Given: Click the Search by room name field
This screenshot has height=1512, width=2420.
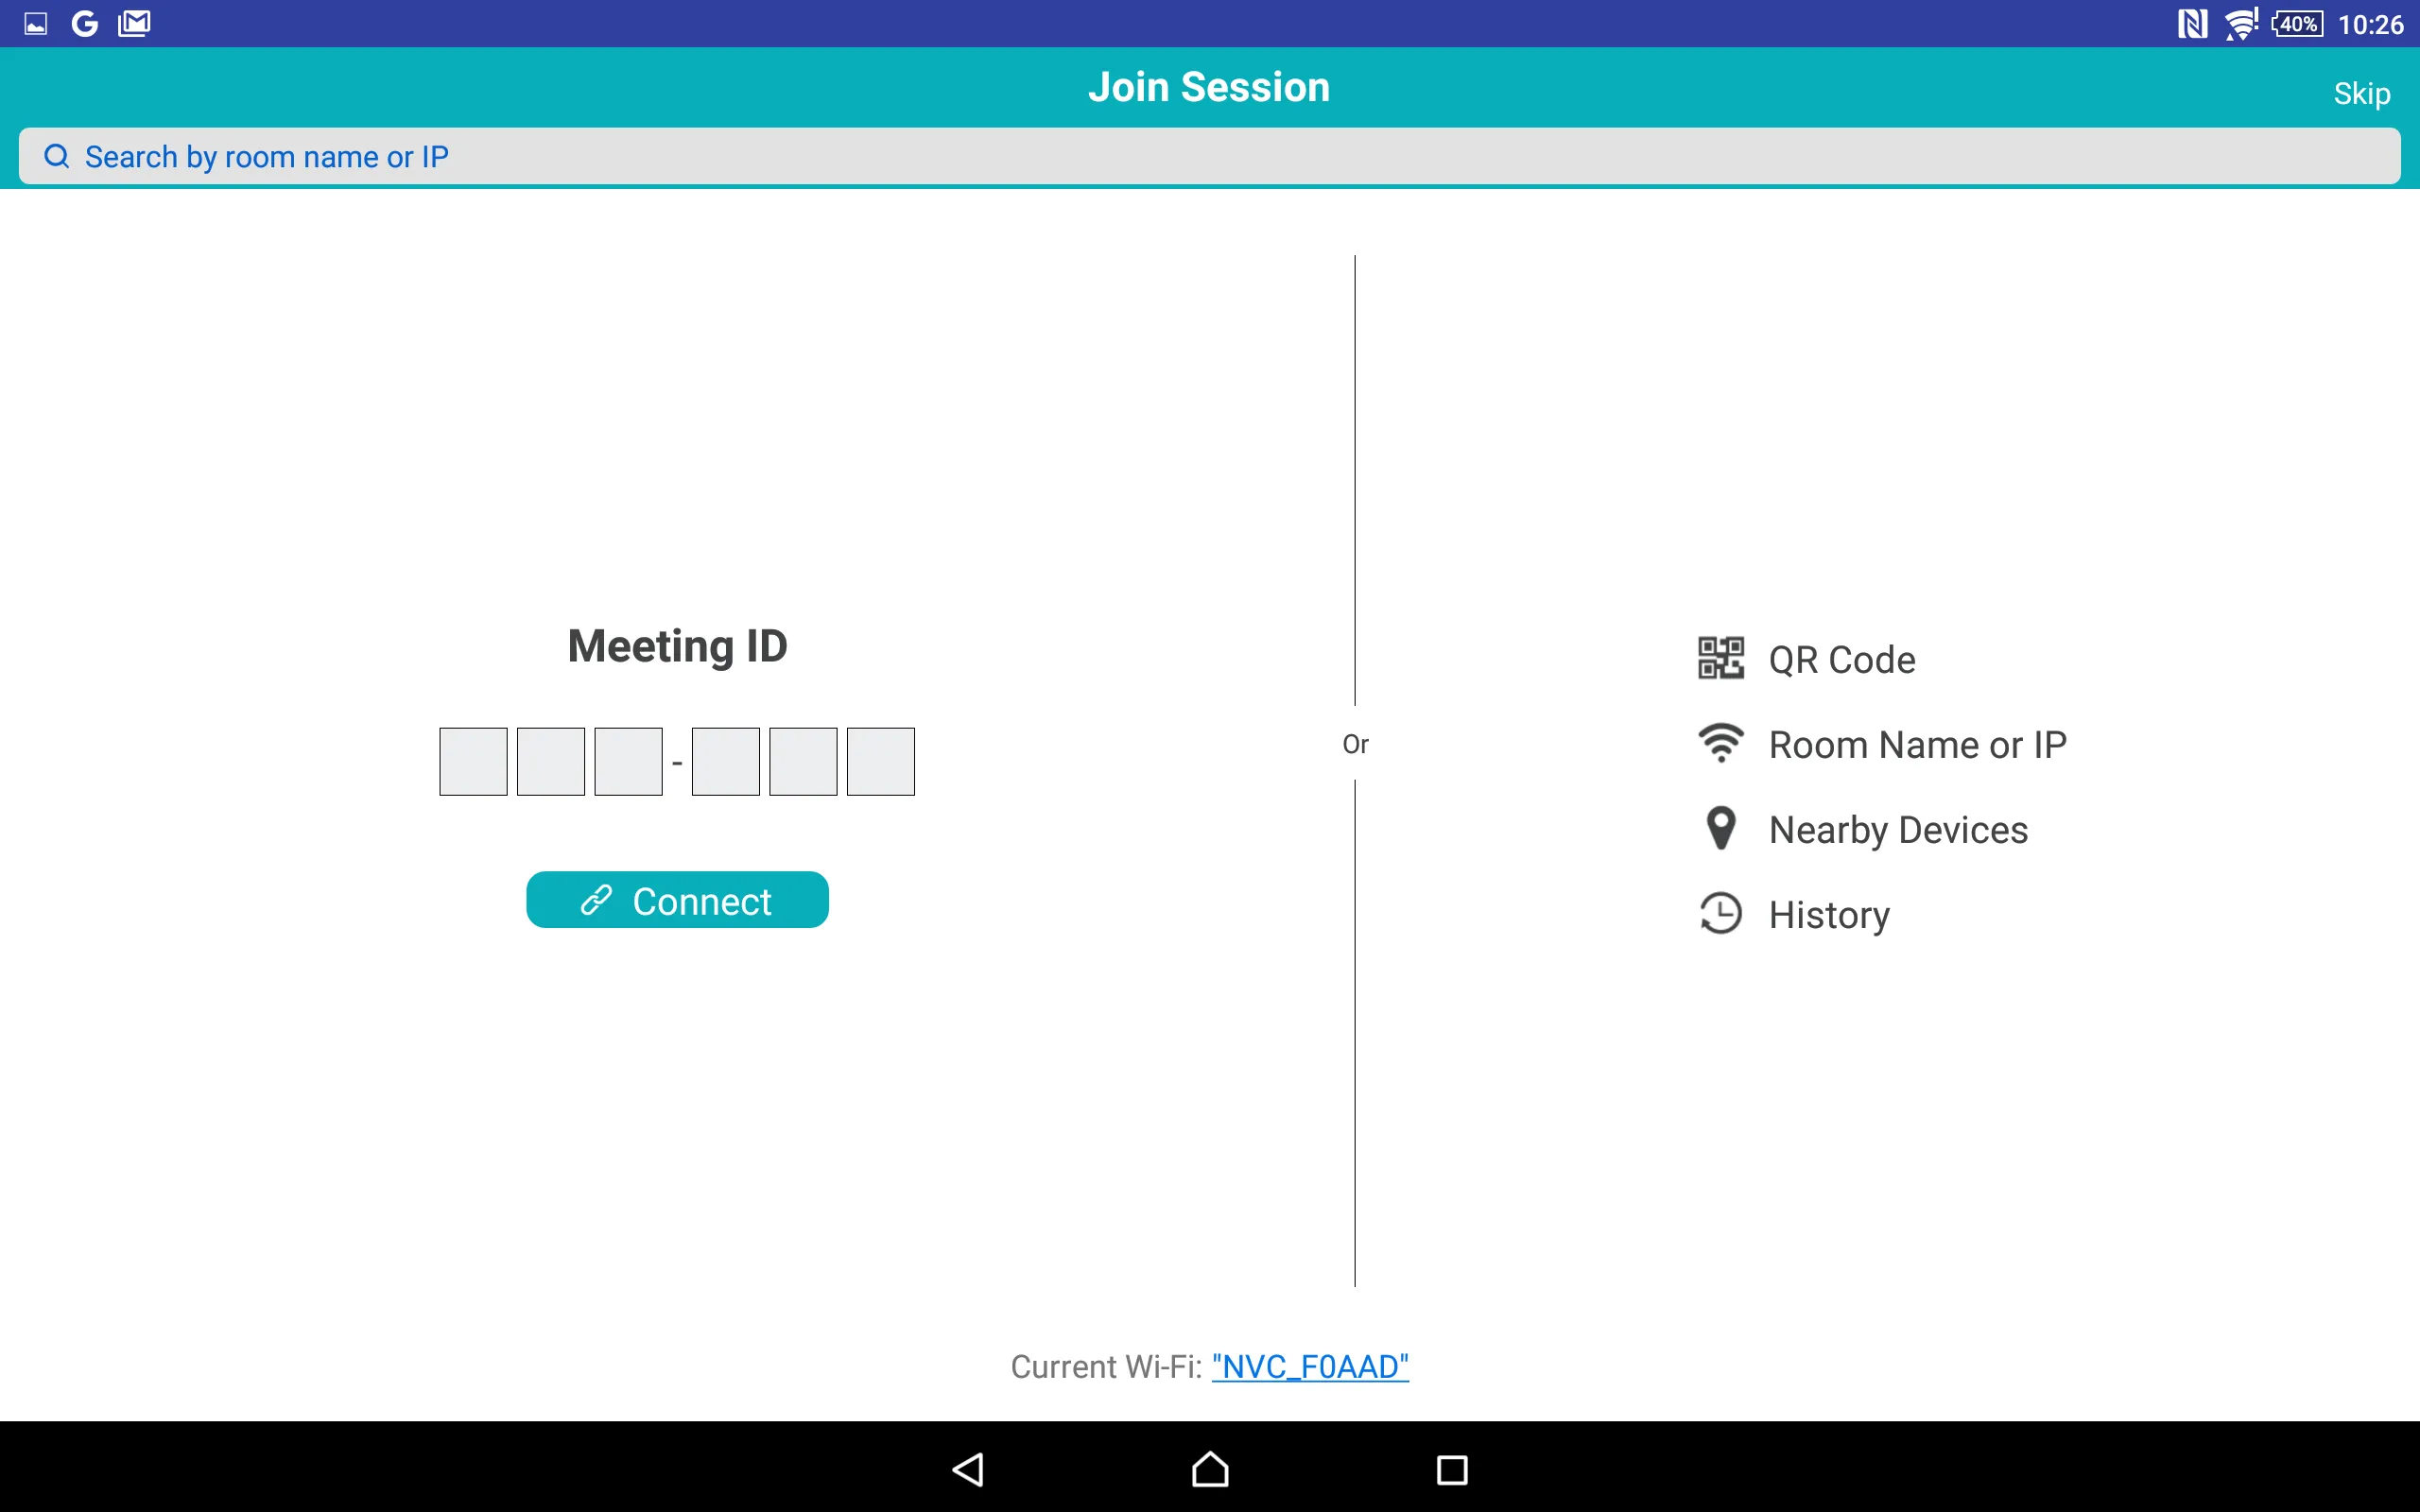Looking at the screenshot, I should (x=1209, y=155).
